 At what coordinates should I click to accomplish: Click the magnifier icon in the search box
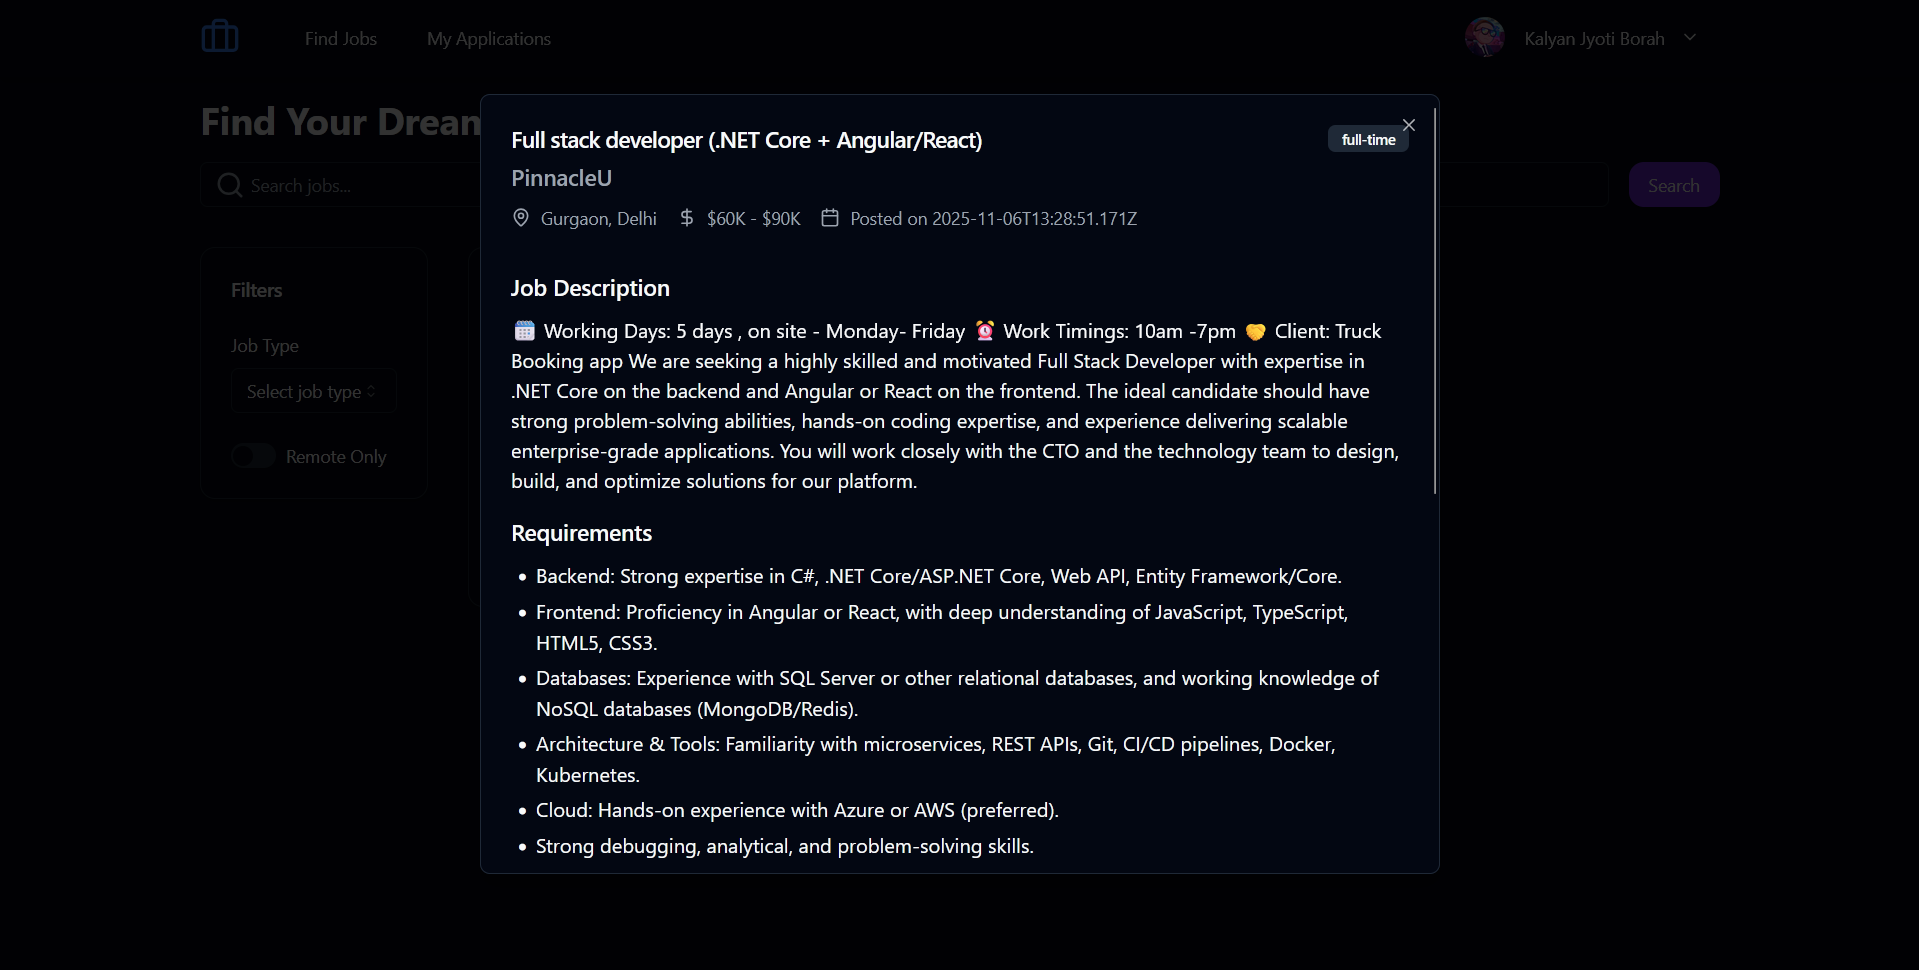point(230,185)
